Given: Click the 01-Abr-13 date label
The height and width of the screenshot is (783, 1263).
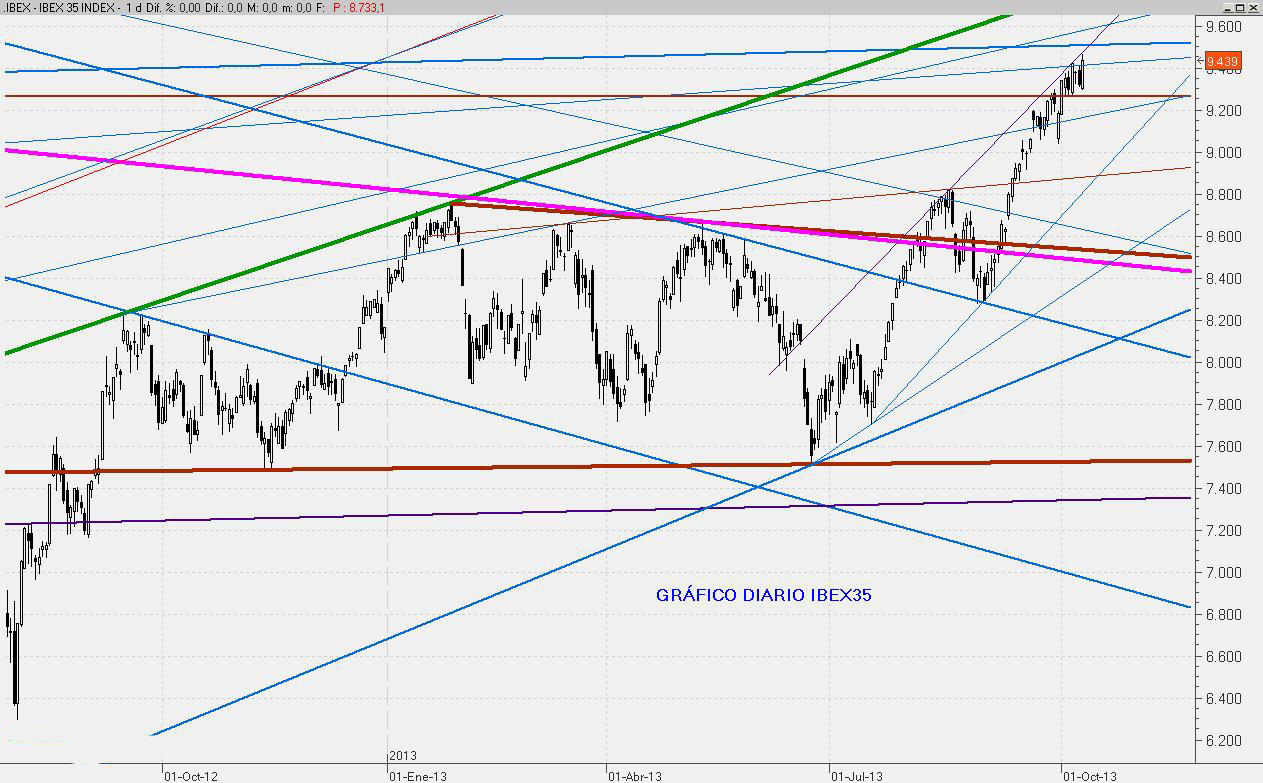Looking at the screenshot, I should click(636, 775).
